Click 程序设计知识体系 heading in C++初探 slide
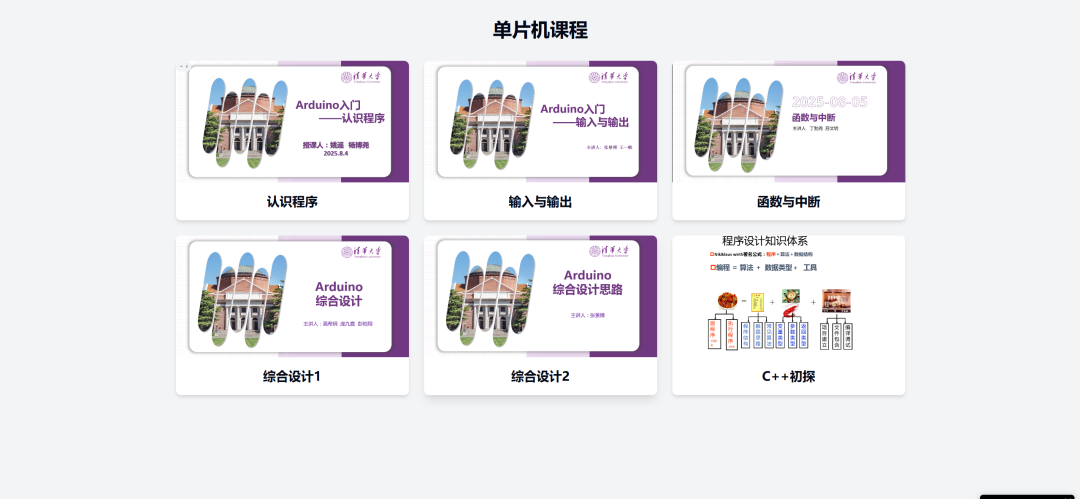The image size is (1080, 499). point(765,241)
